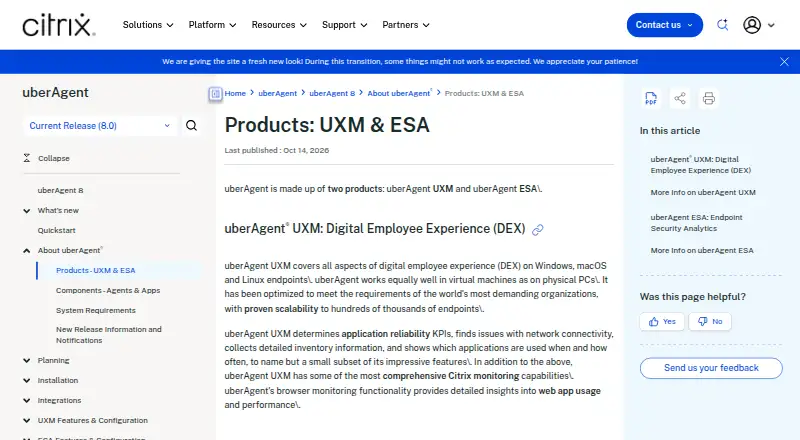Image resolution: width=800 pixels, height=440 pixels.
Task: Open System Requirements page
Action: pos(96,310)
